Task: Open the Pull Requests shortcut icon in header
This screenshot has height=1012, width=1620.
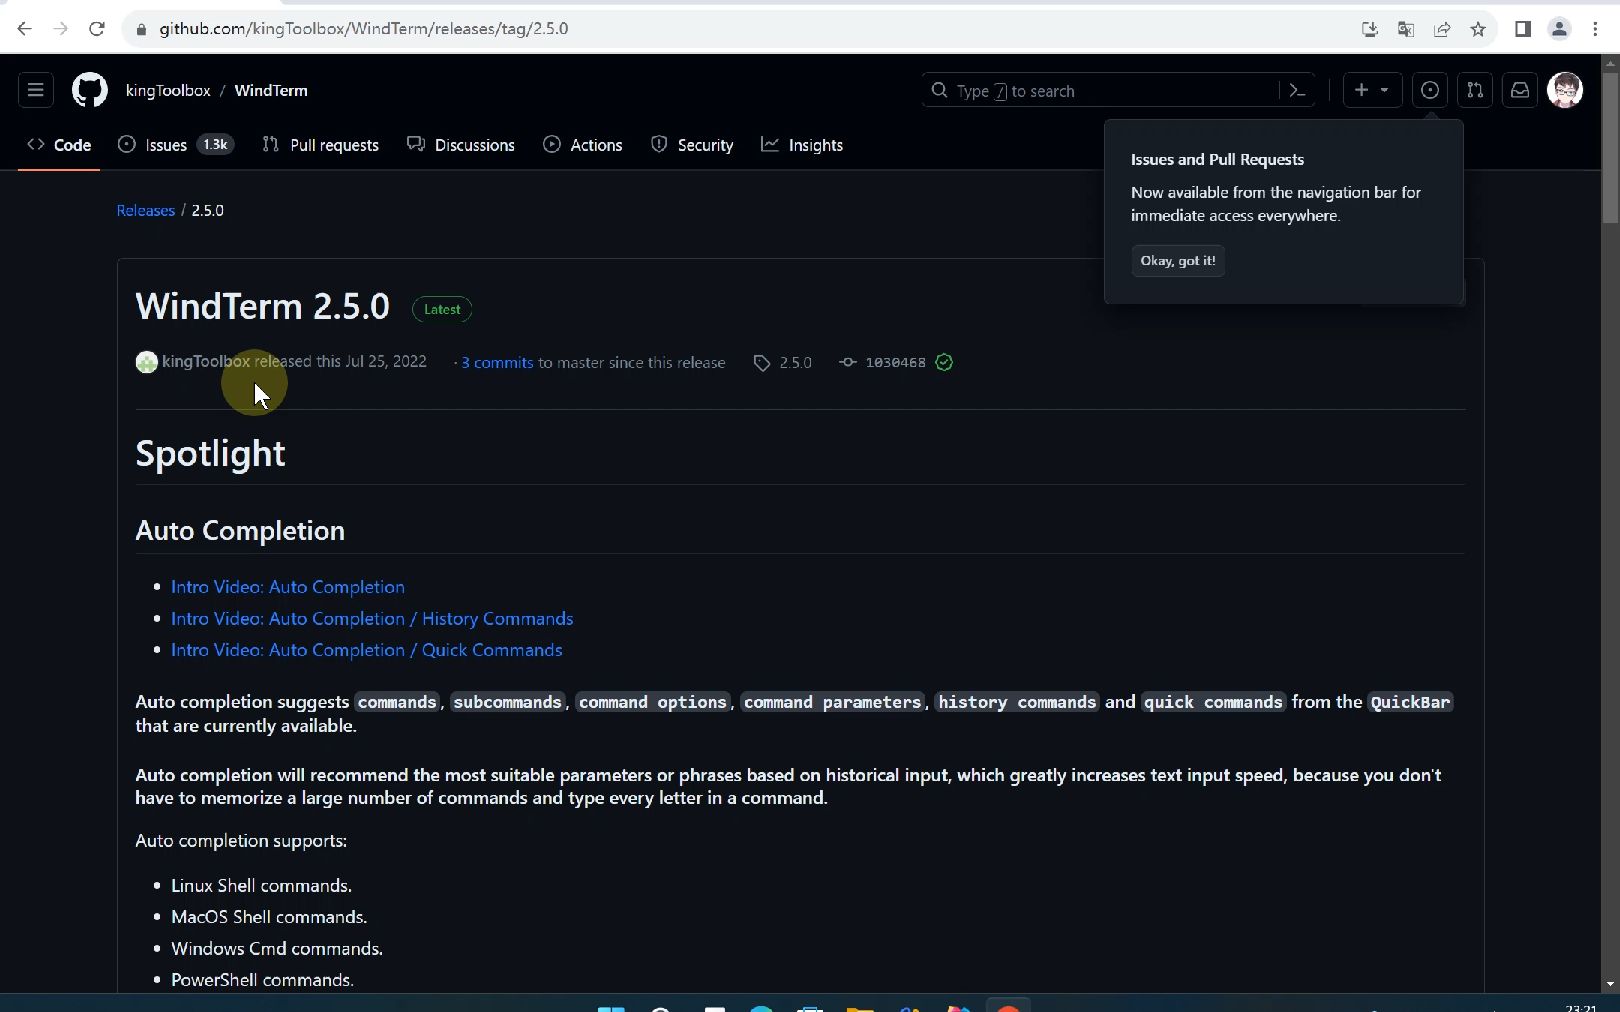Action: [x=1475, y=90]
